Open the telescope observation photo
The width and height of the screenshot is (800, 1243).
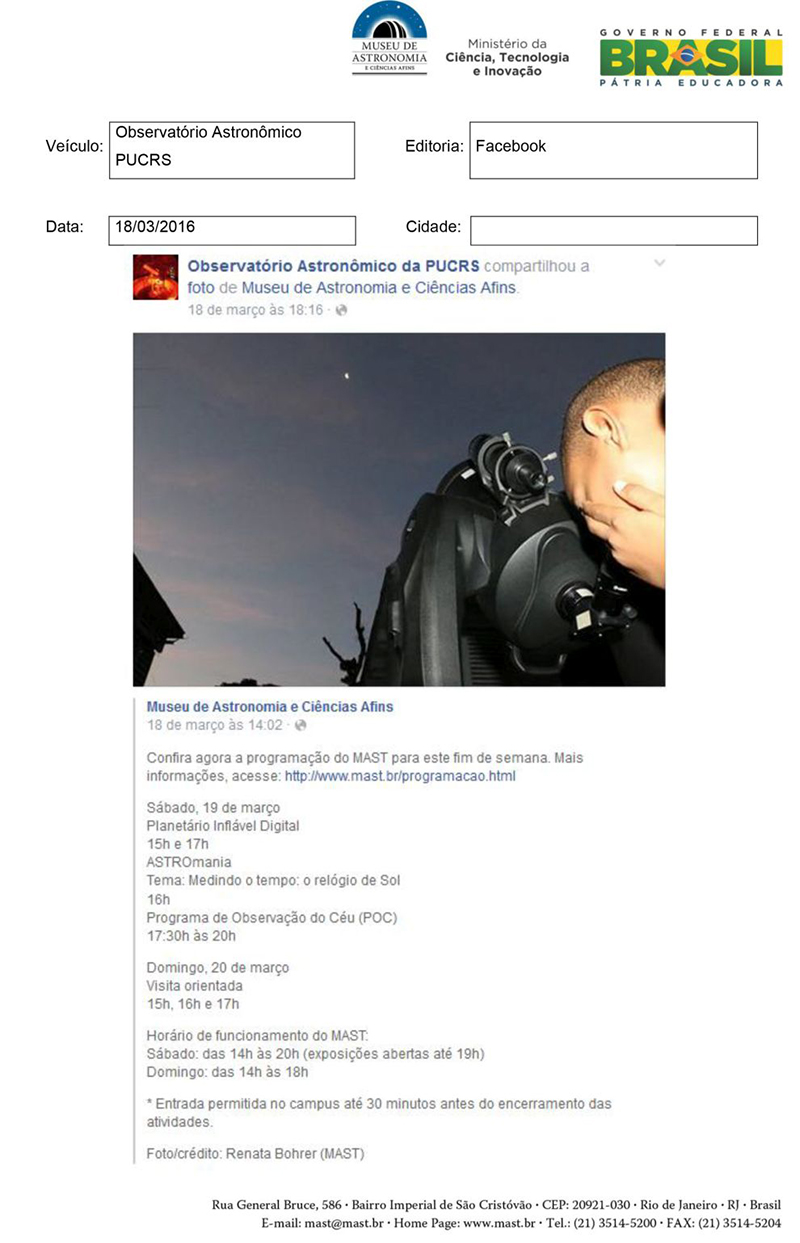click(399, 509)
